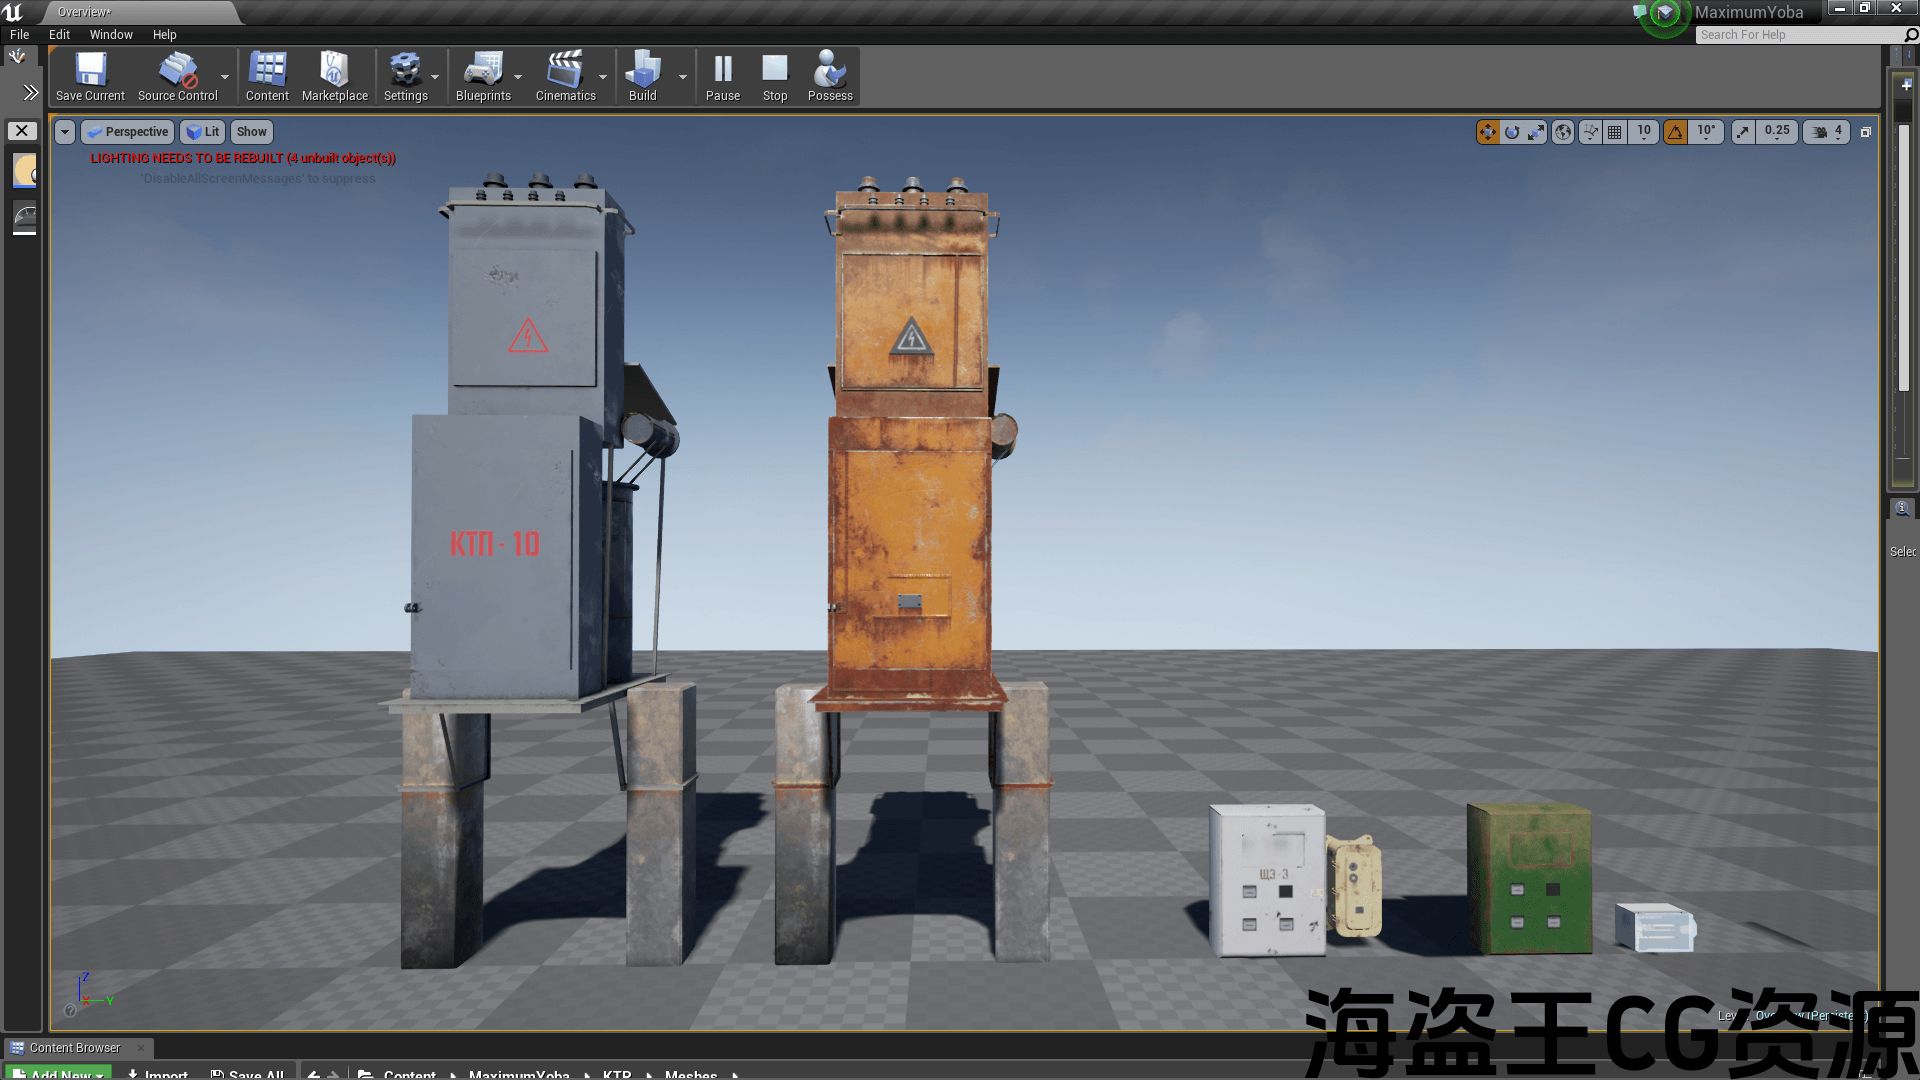Click the Show viewport button
The image size is (1920, 1080).
pos(251,132)
